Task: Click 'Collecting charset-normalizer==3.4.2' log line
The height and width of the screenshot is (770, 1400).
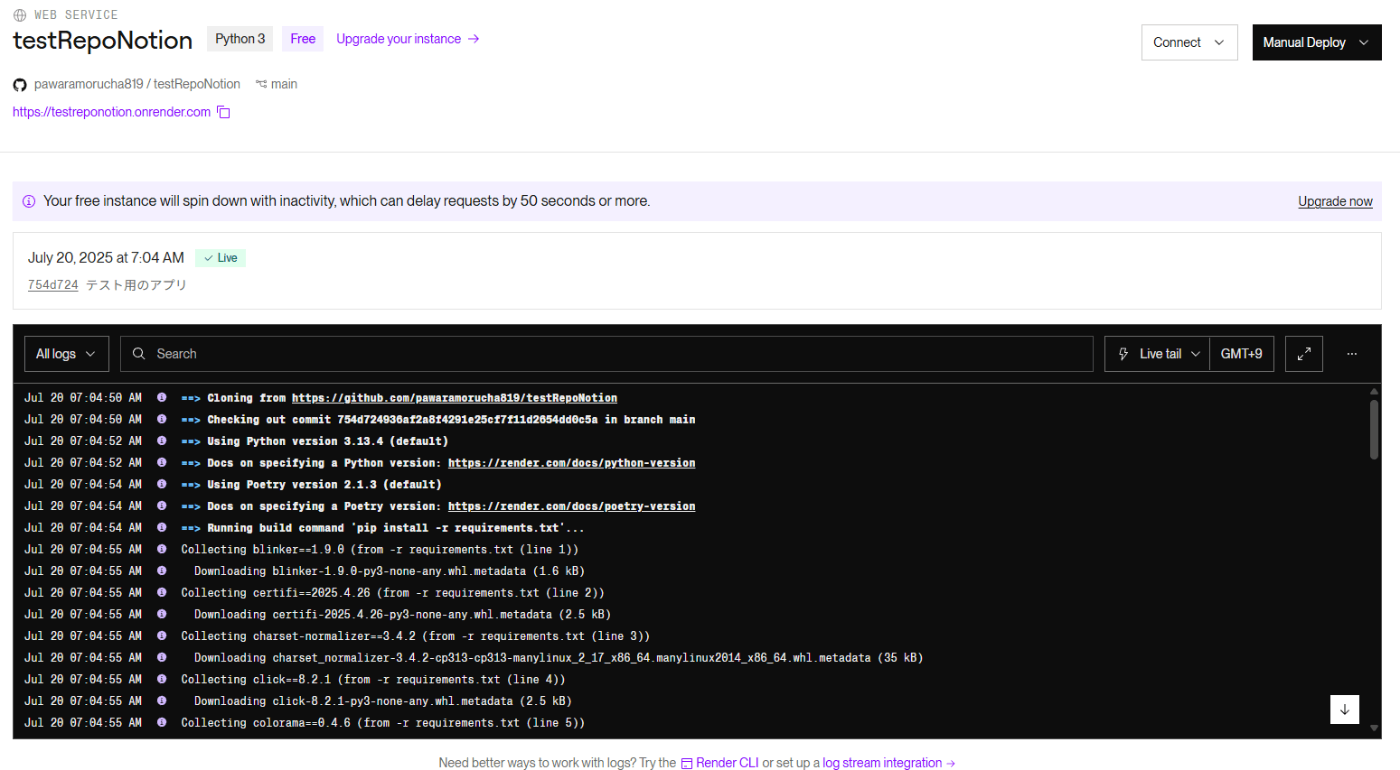Action: (x=415, y=636)
